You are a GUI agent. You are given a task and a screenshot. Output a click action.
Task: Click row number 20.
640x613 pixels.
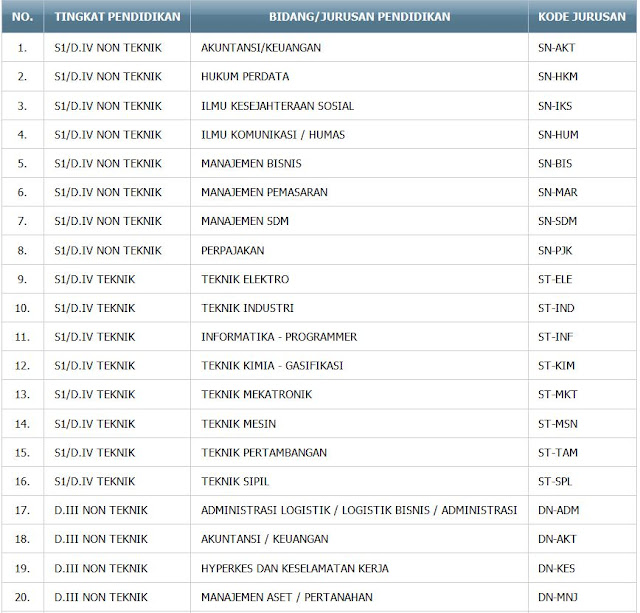[22, 597]
